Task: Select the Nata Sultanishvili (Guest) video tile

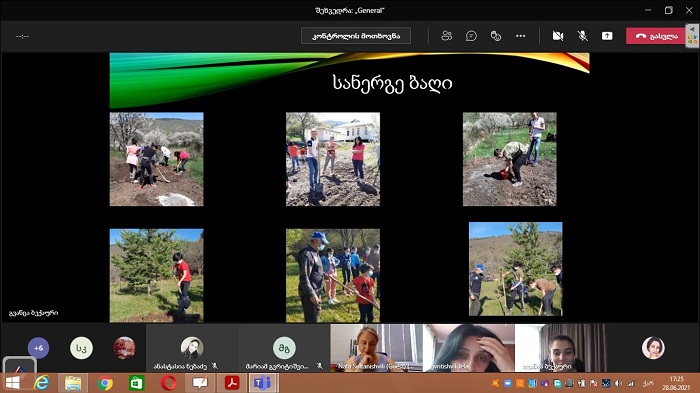Action: tap(376, 348)
